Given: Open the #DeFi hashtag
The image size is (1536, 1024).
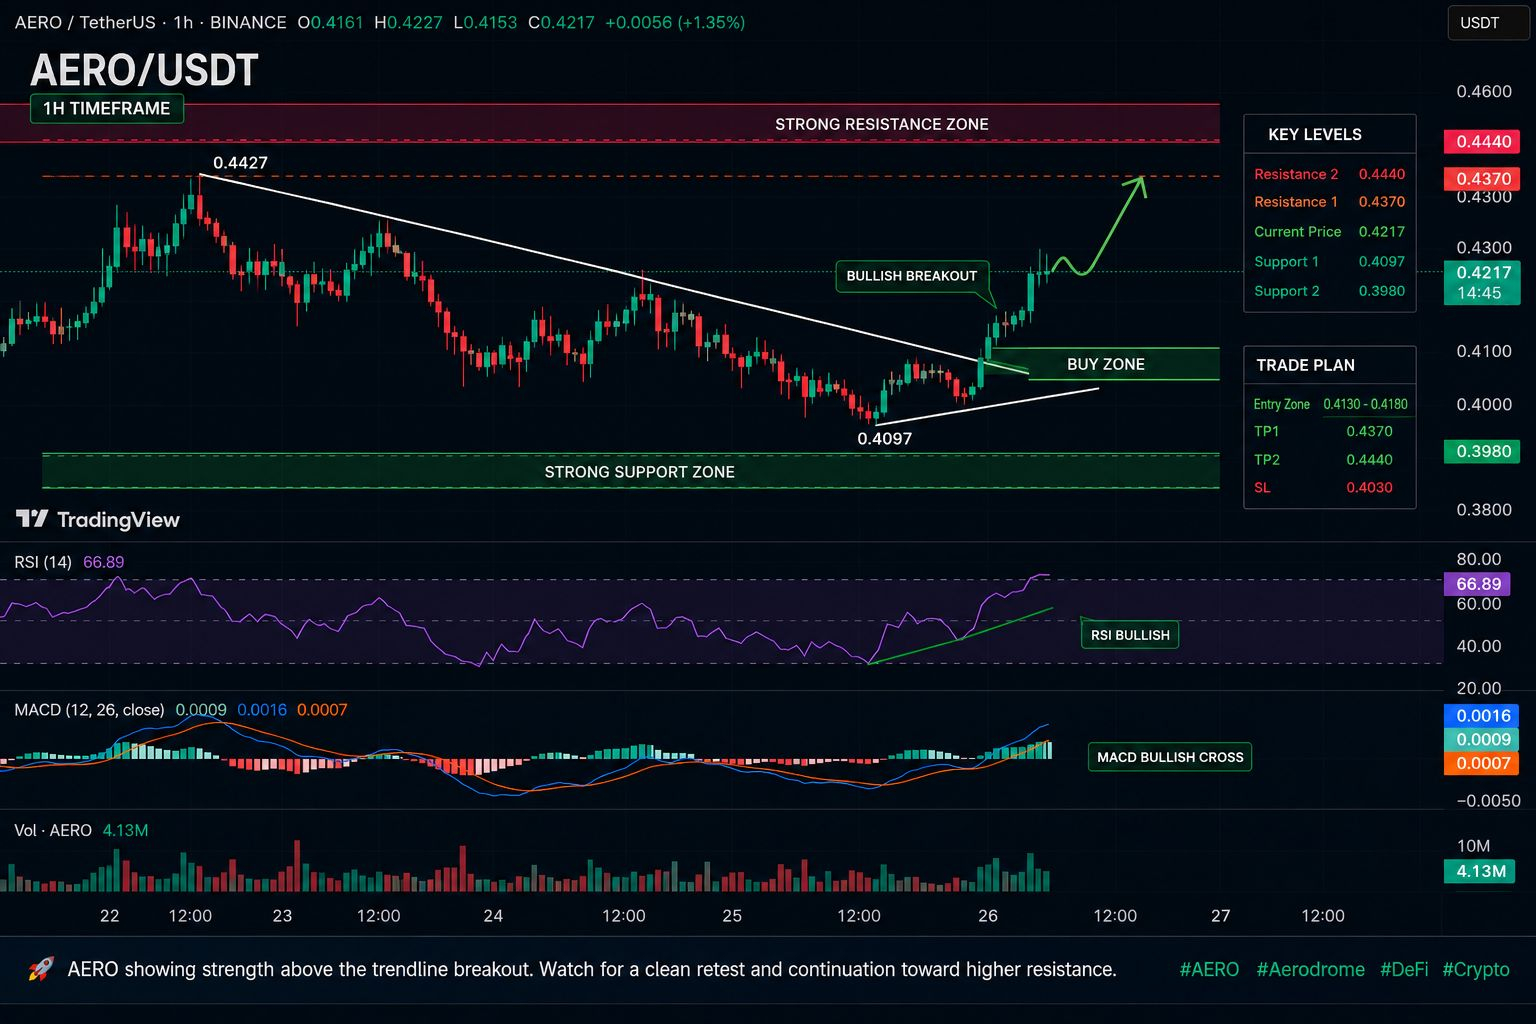Looking at the screenshot, I should coord(1404,969).
